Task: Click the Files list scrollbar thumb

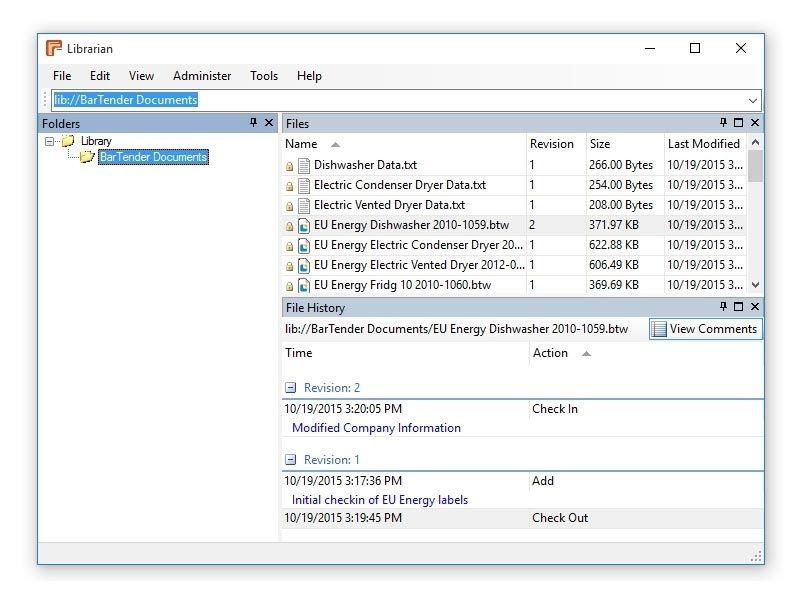Action: [755, 166]
